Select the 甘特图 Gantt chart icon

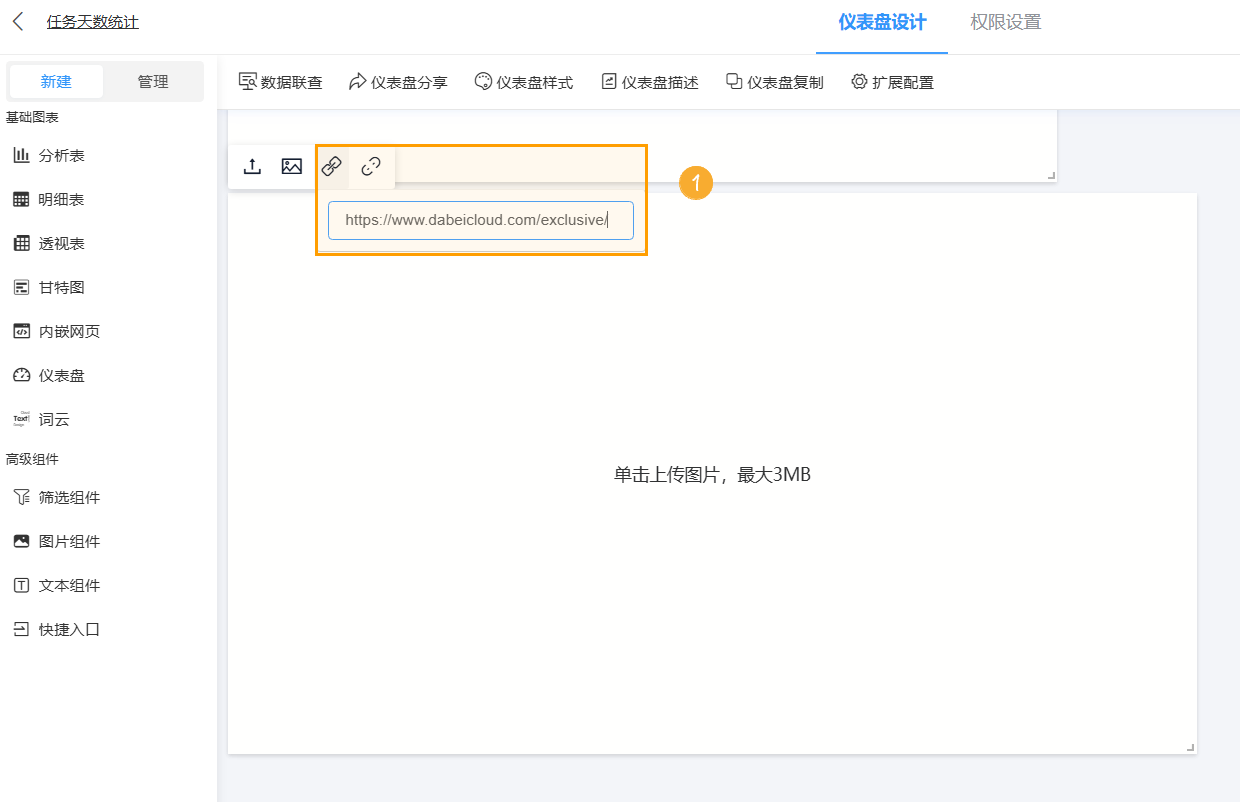[x=23, y=287]
